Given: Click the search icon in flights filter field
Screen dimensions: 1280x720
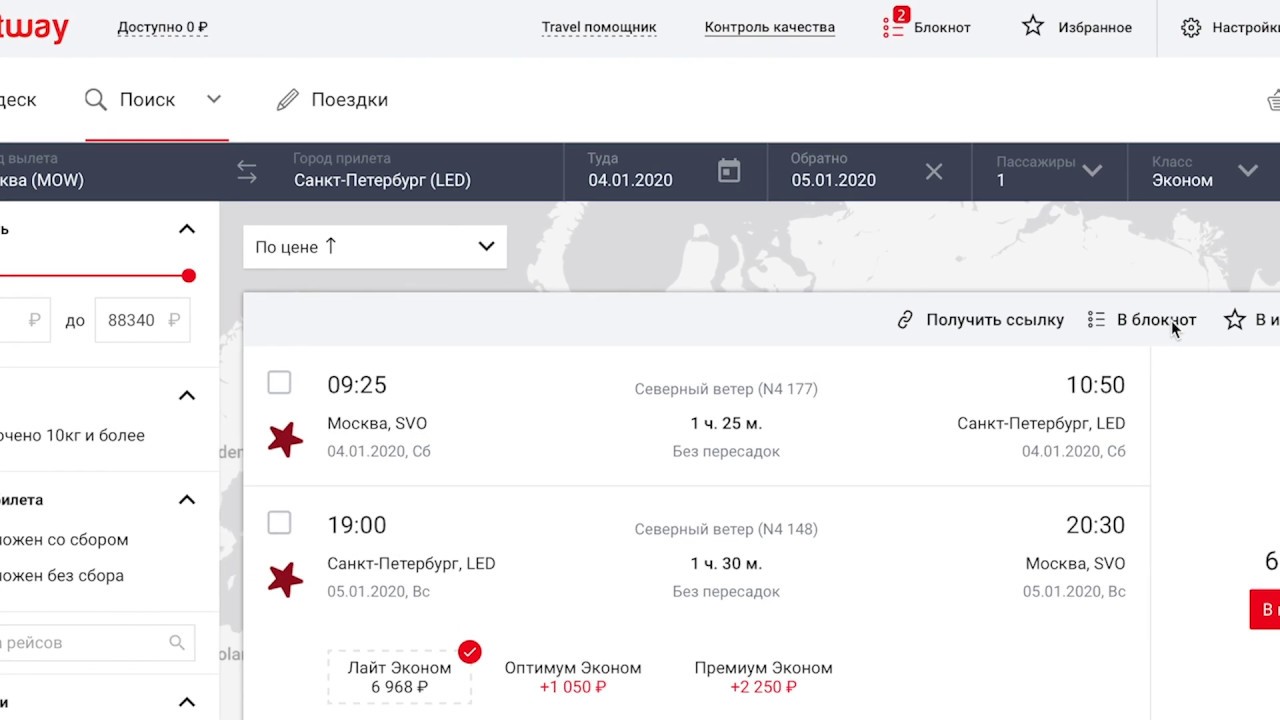Looking at the screenshot, I should (x=177, y=643).
